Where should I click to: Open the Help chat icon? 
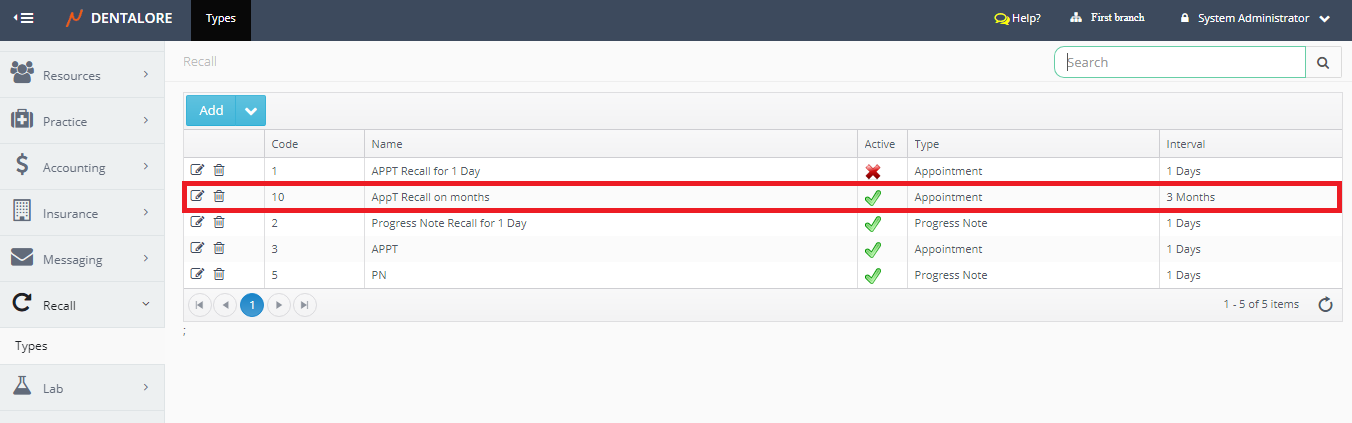pos(1001,18)
